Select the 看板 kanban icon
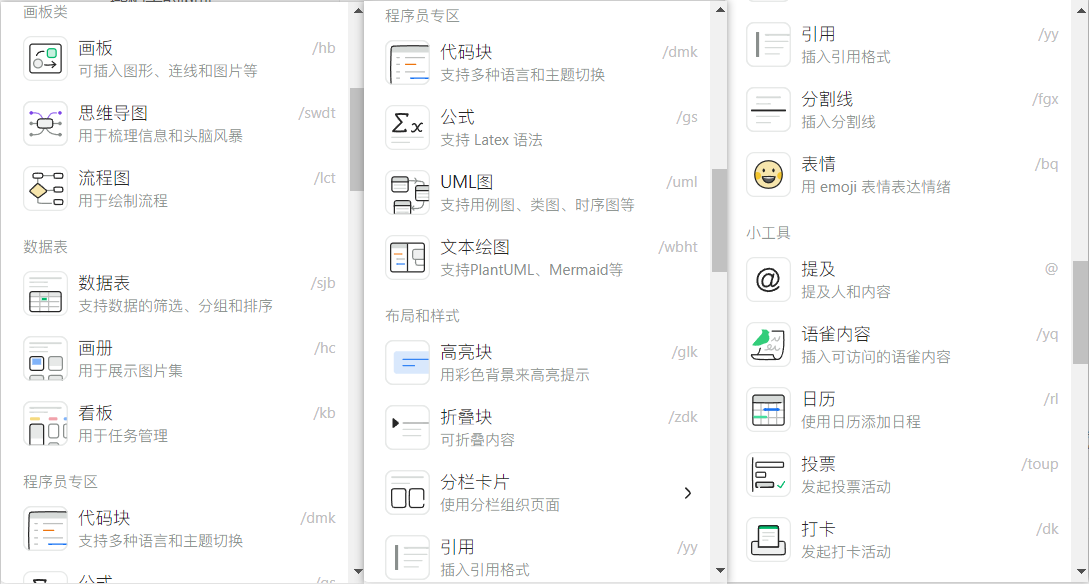 point(45,424)
